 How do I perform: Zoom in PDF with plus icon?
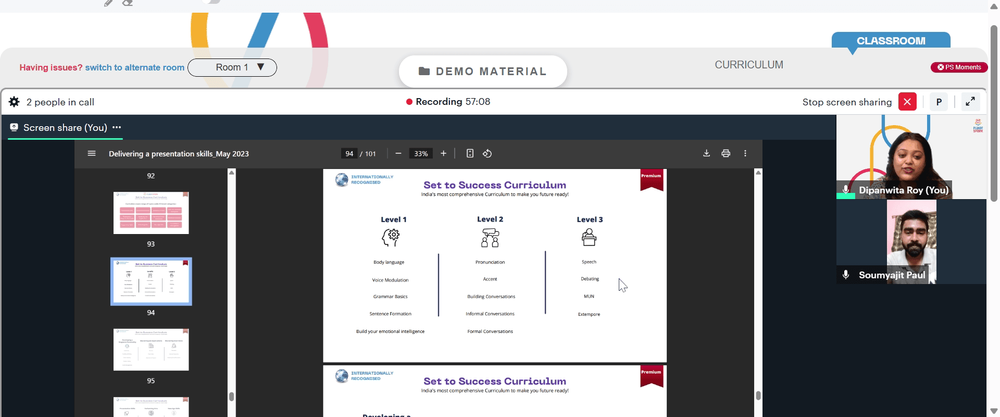tap(443, 154)
